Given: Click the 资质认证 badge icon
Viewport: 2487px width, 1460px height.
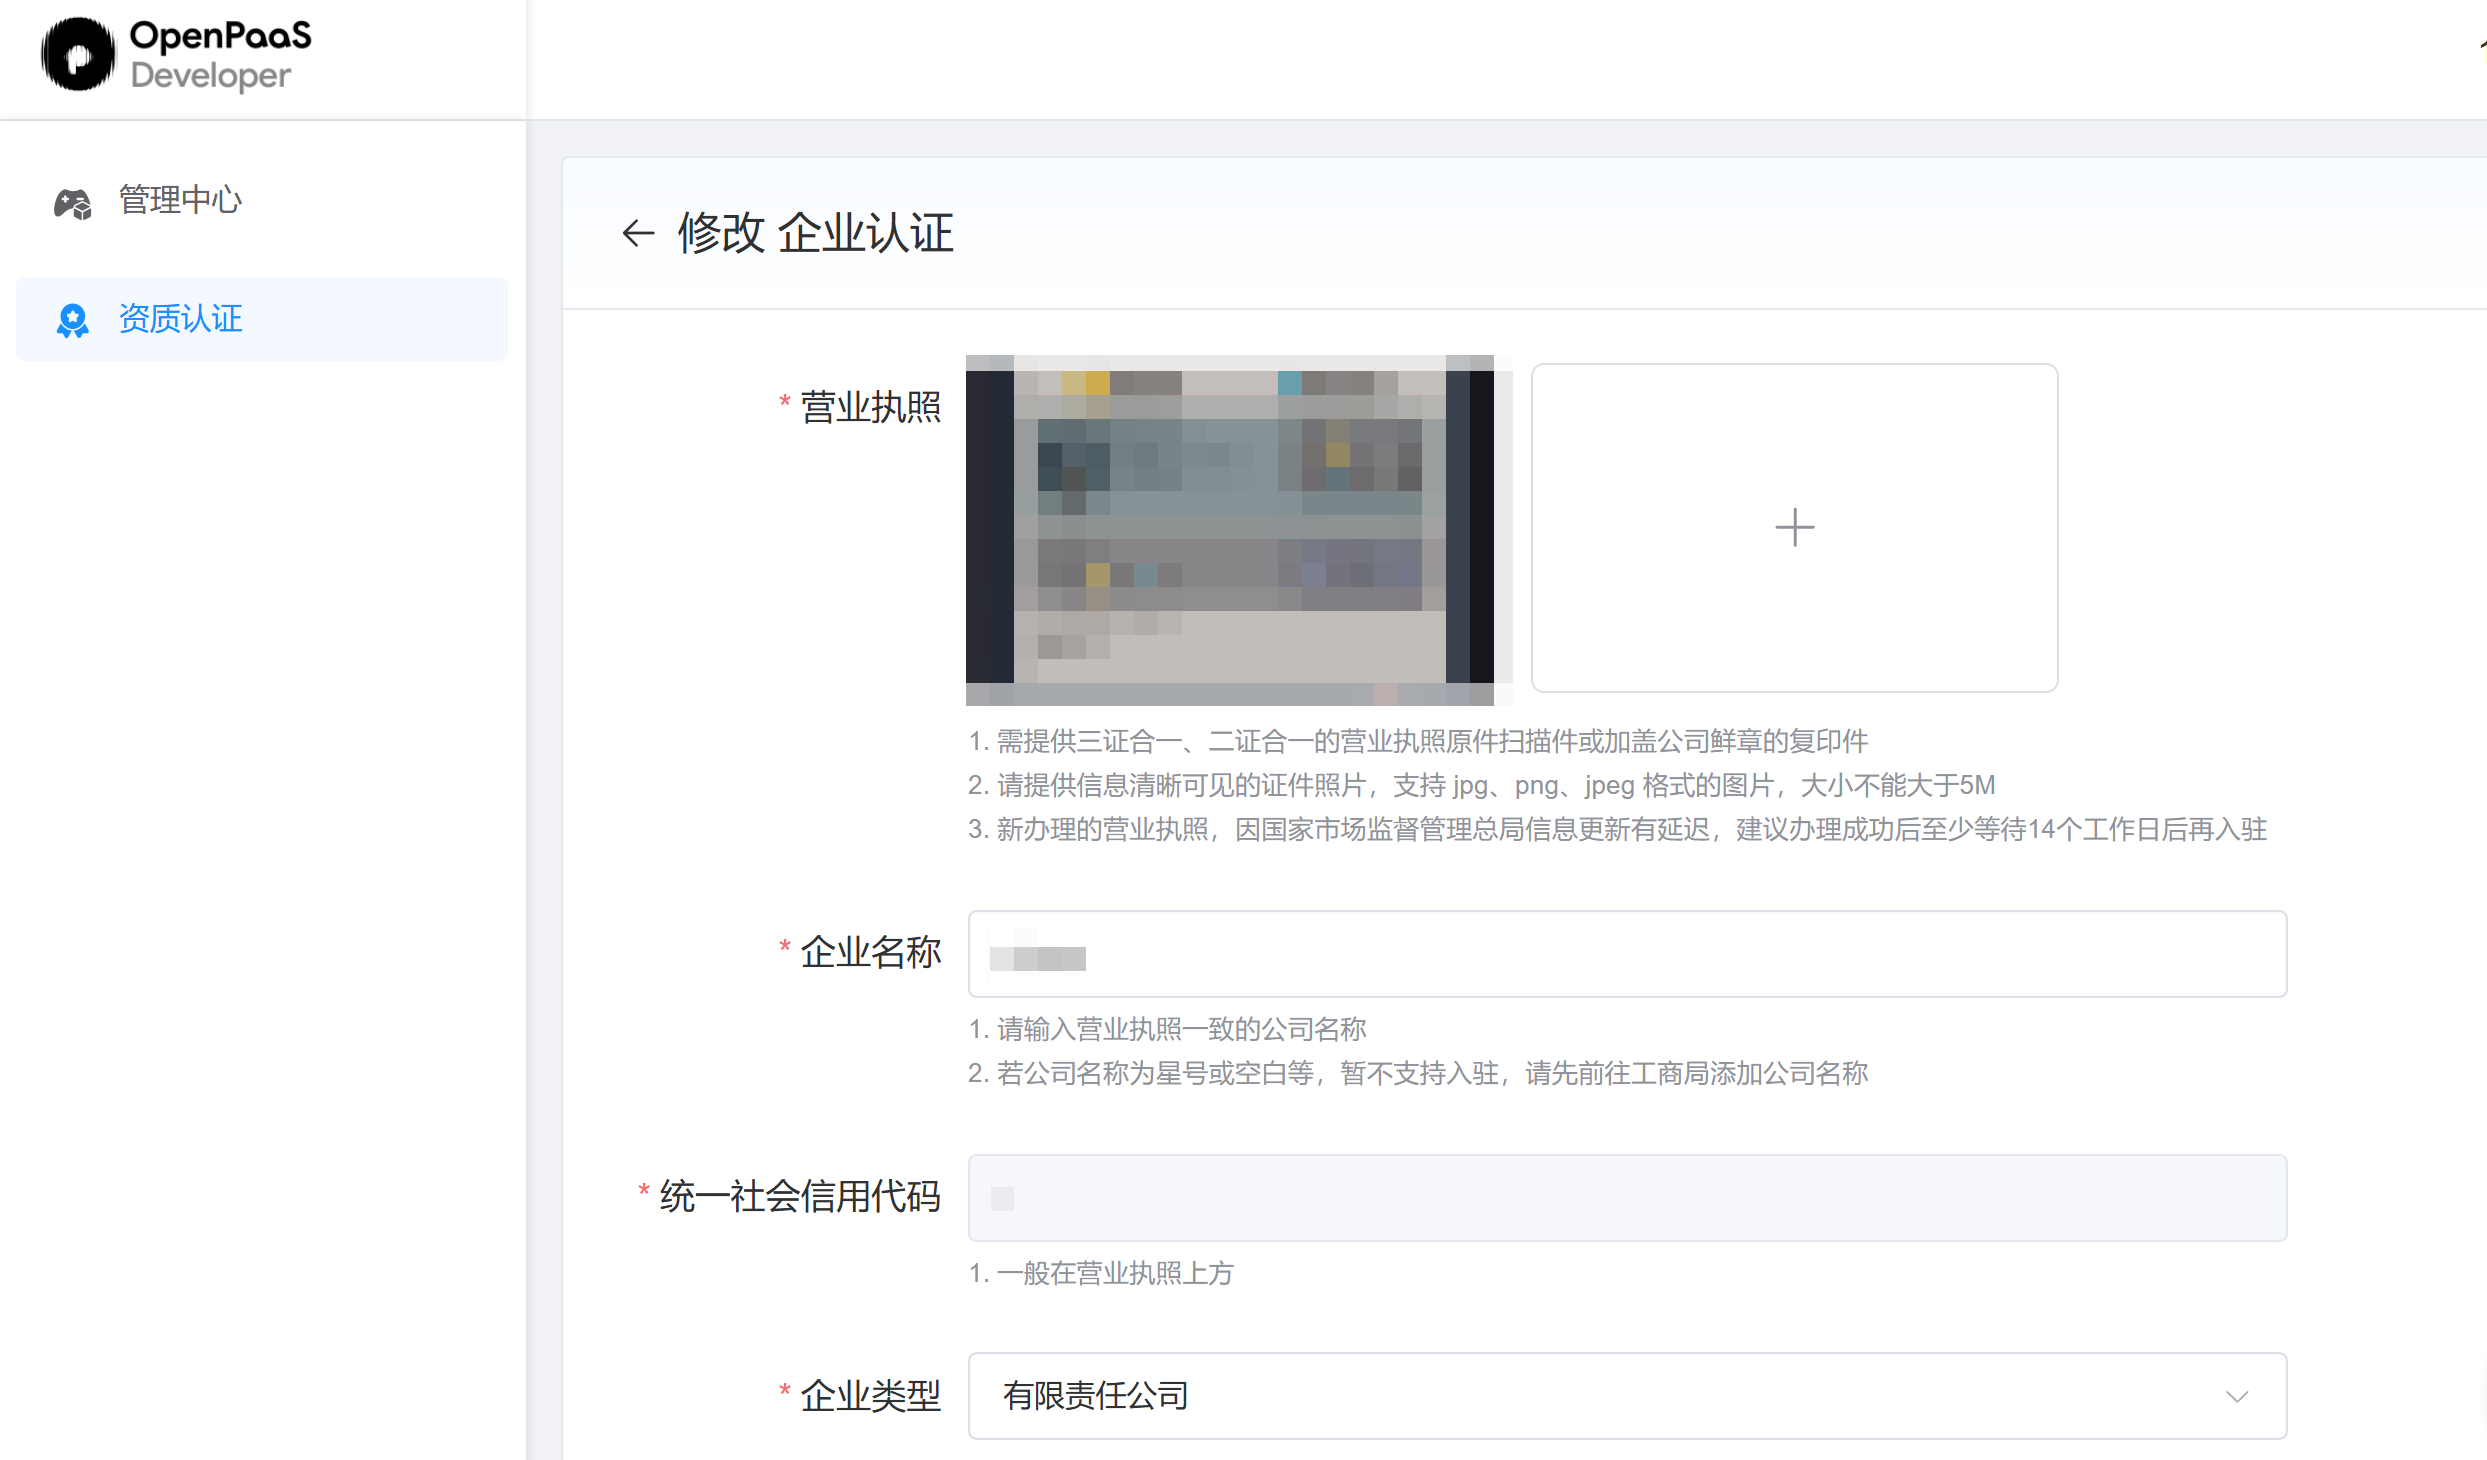Looking at the screenshot, I should (73, 320).
